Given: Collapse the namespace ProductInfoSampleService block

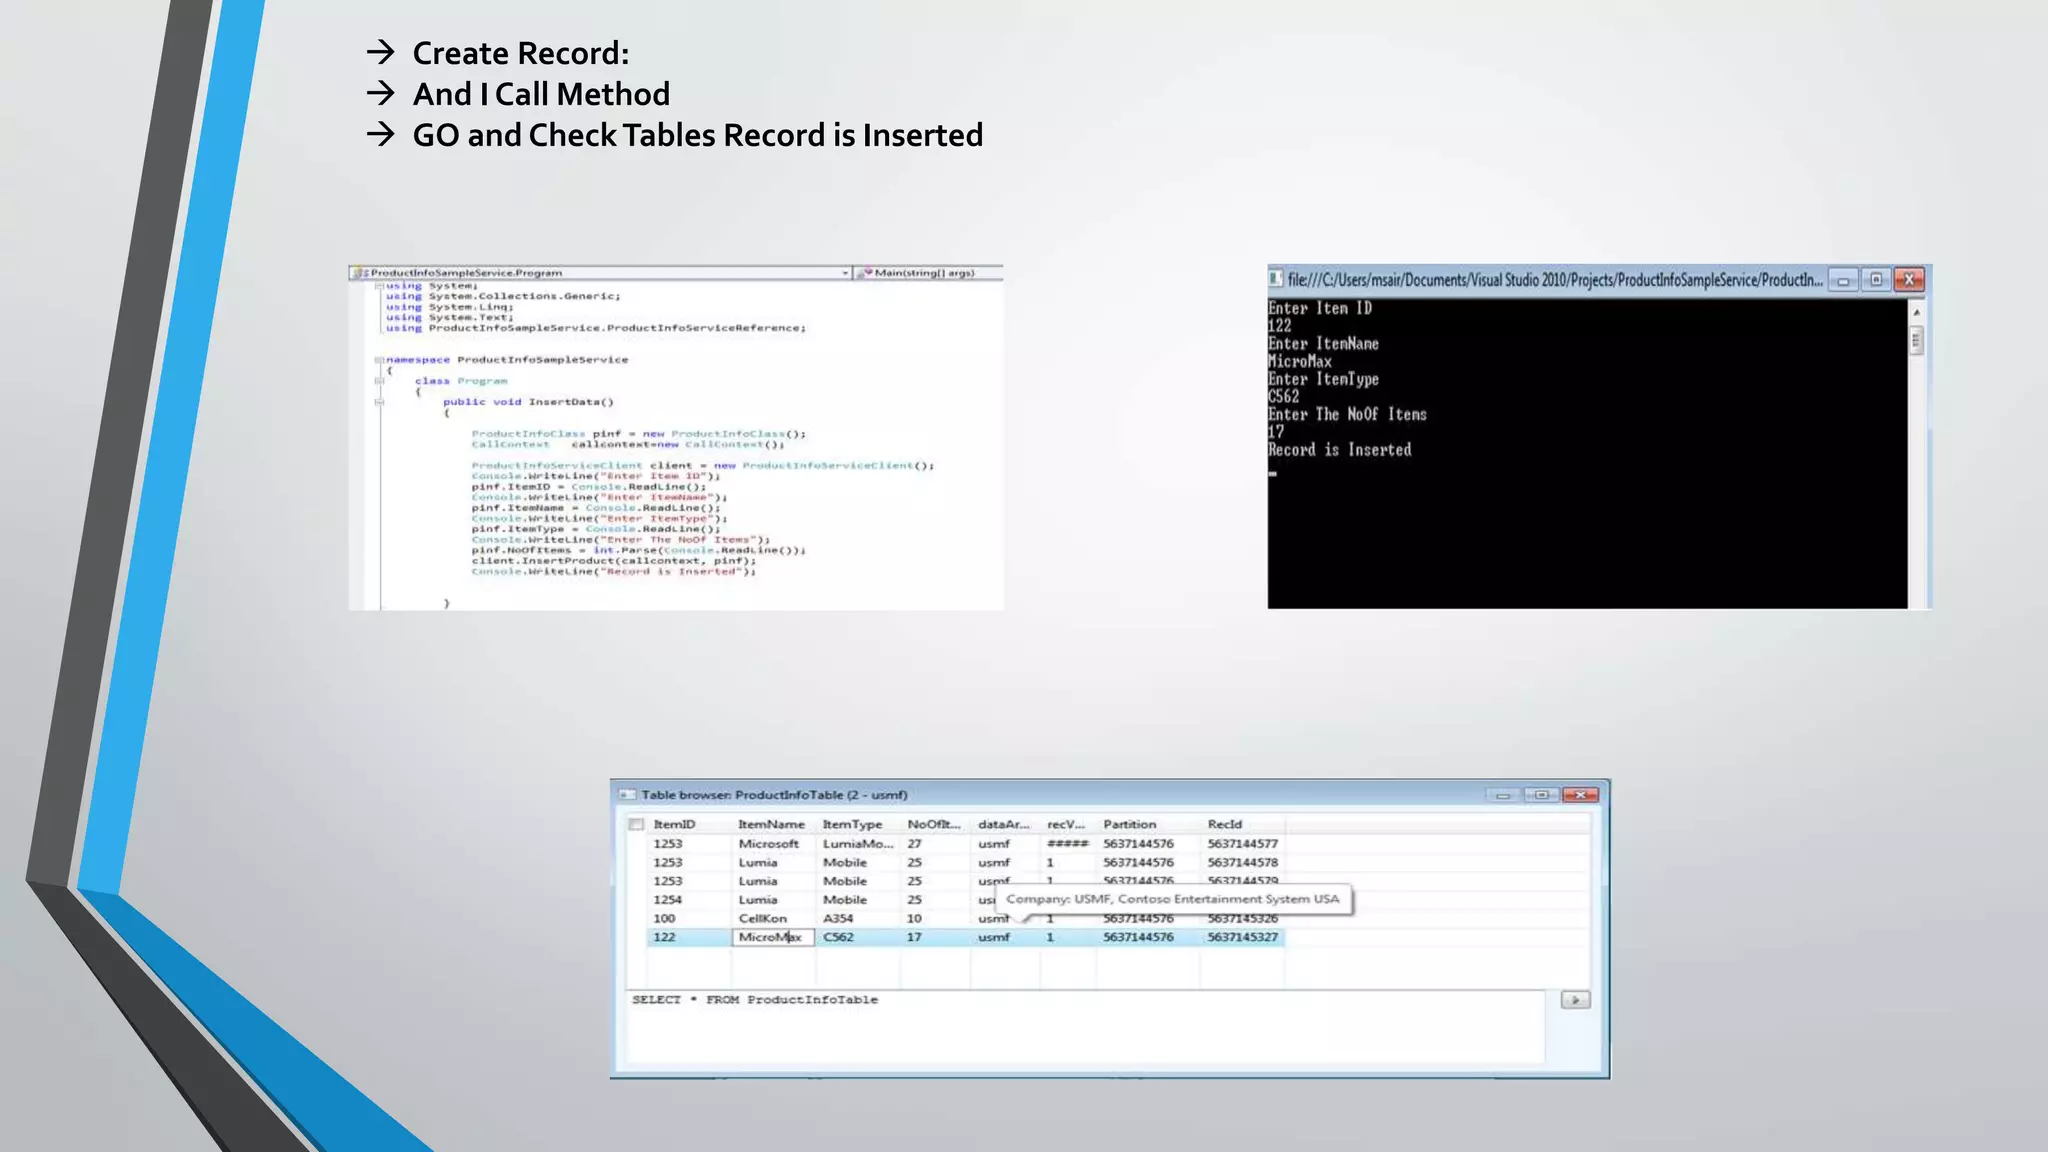Looking at the screenshot, I should (380, 360).
